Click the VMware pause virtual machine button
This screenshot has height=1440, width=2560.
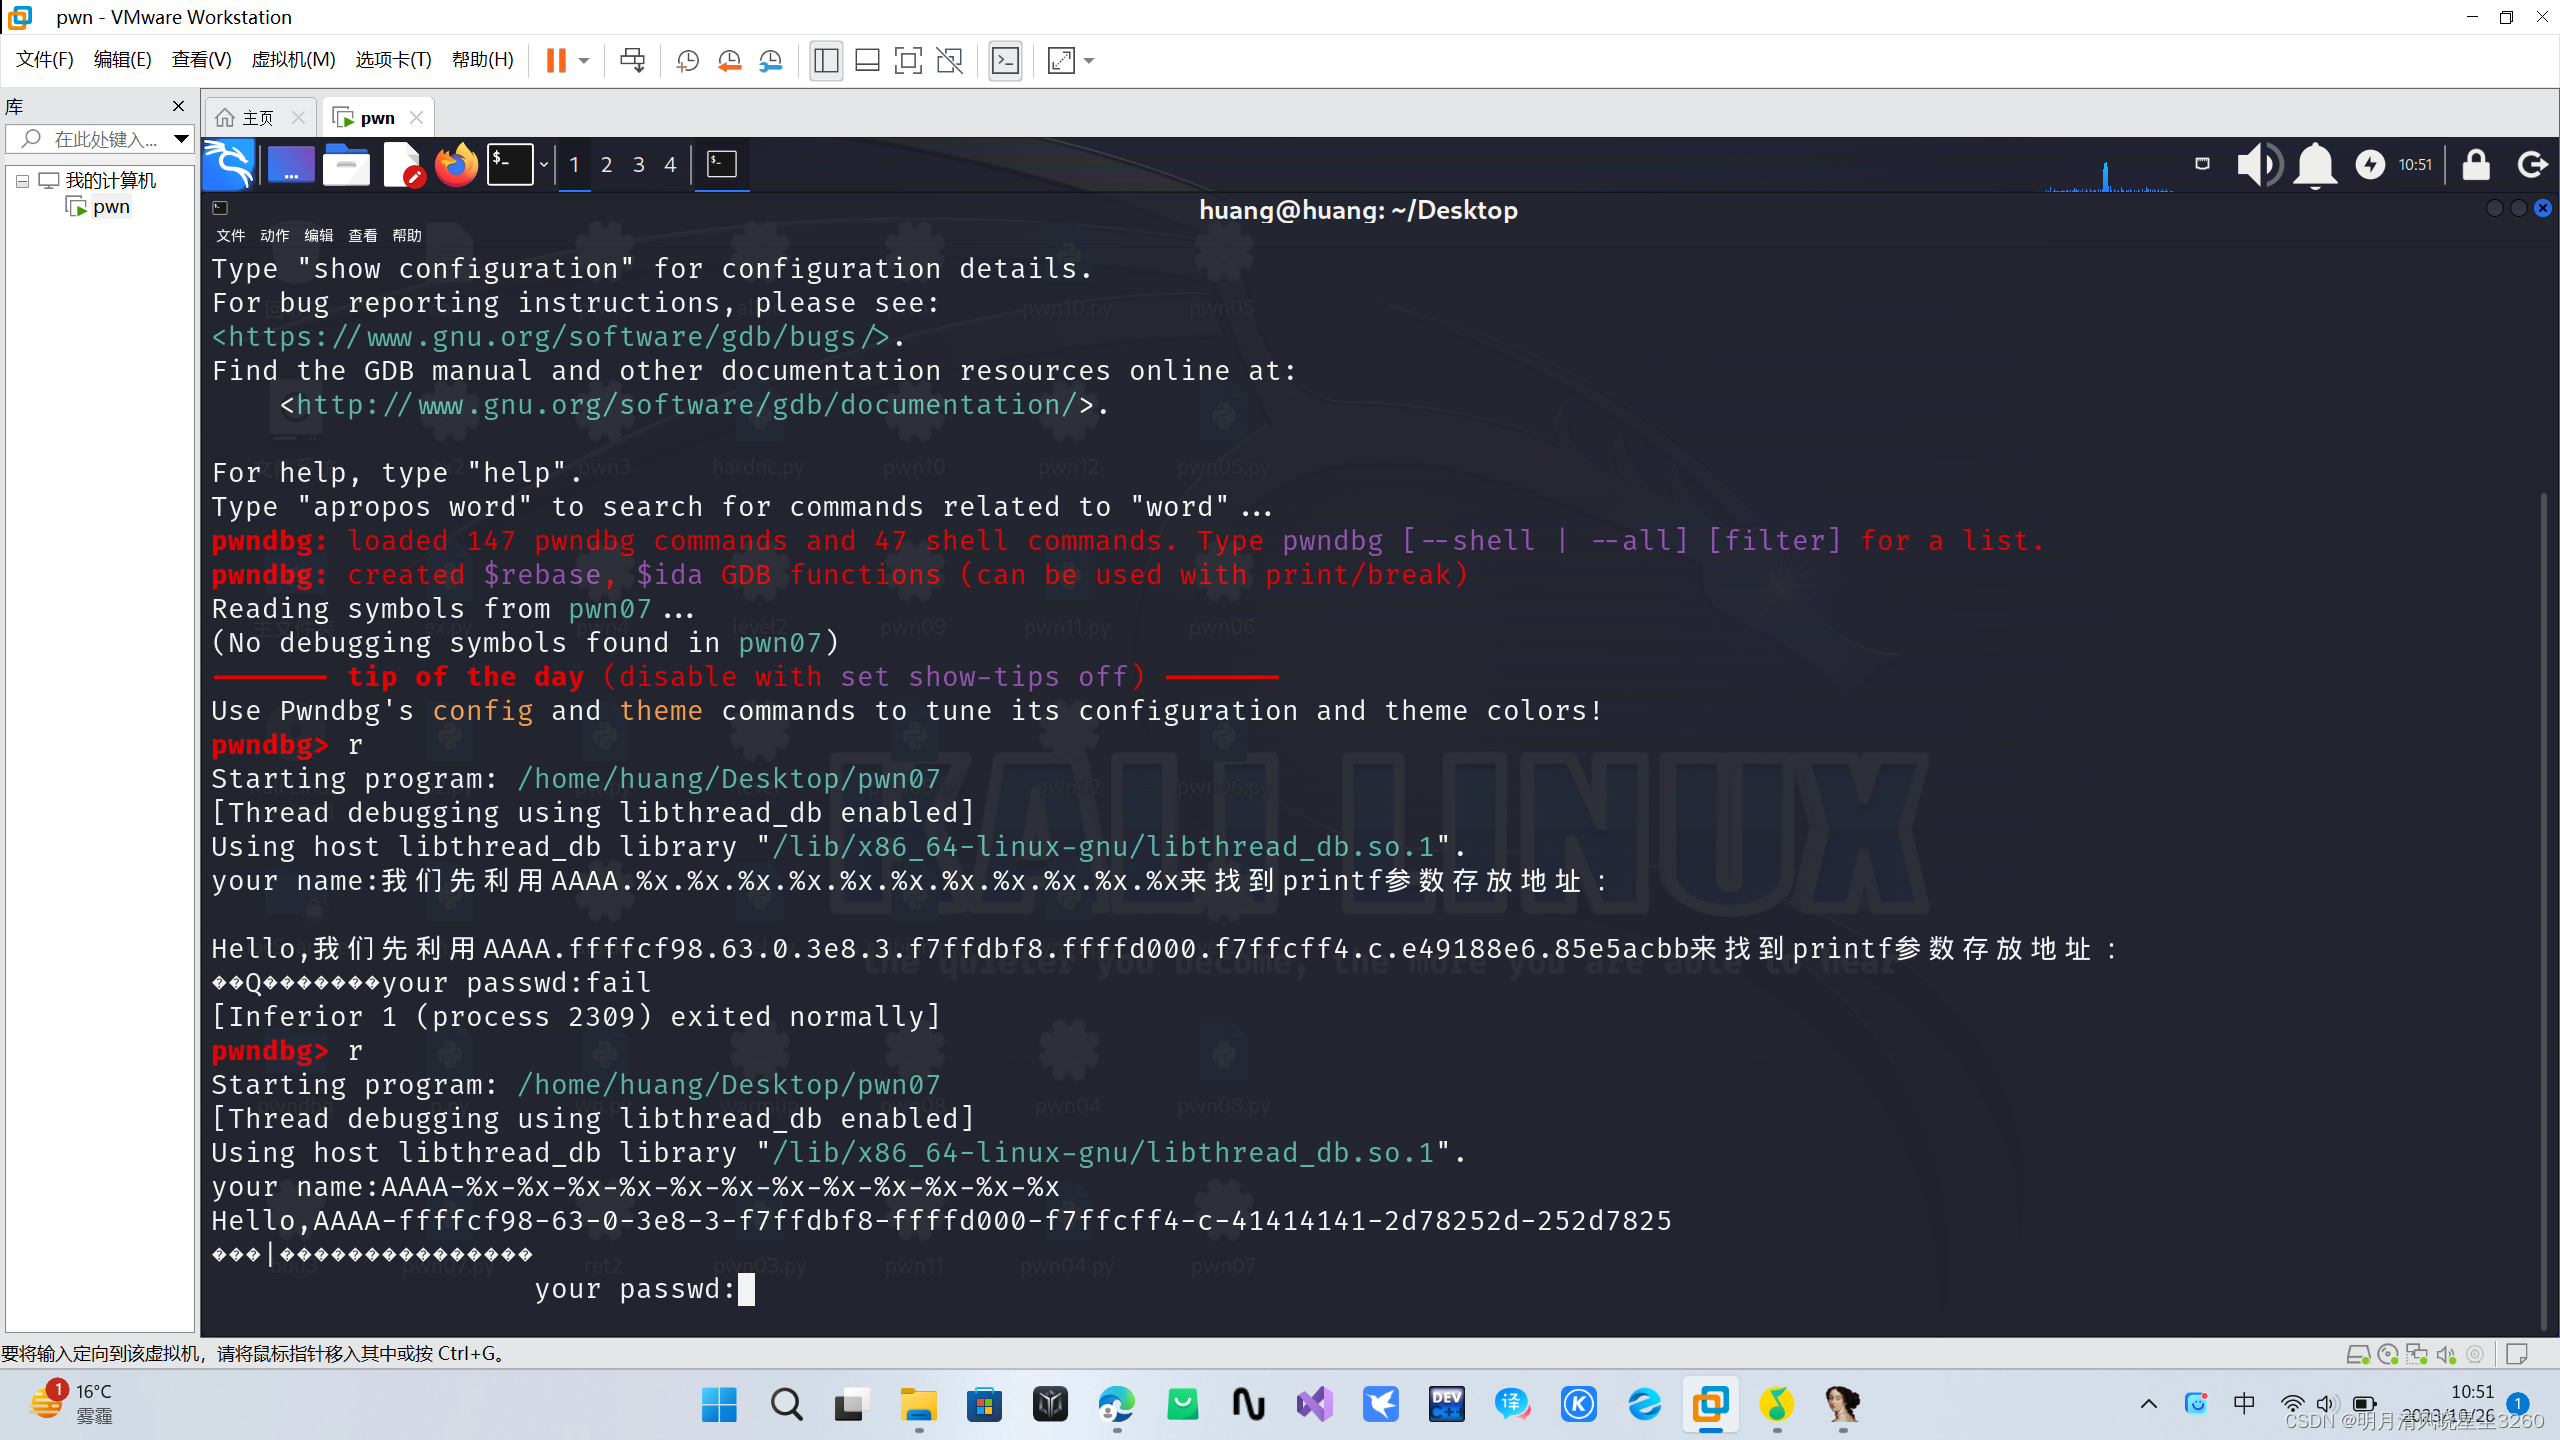pos(556,61)
